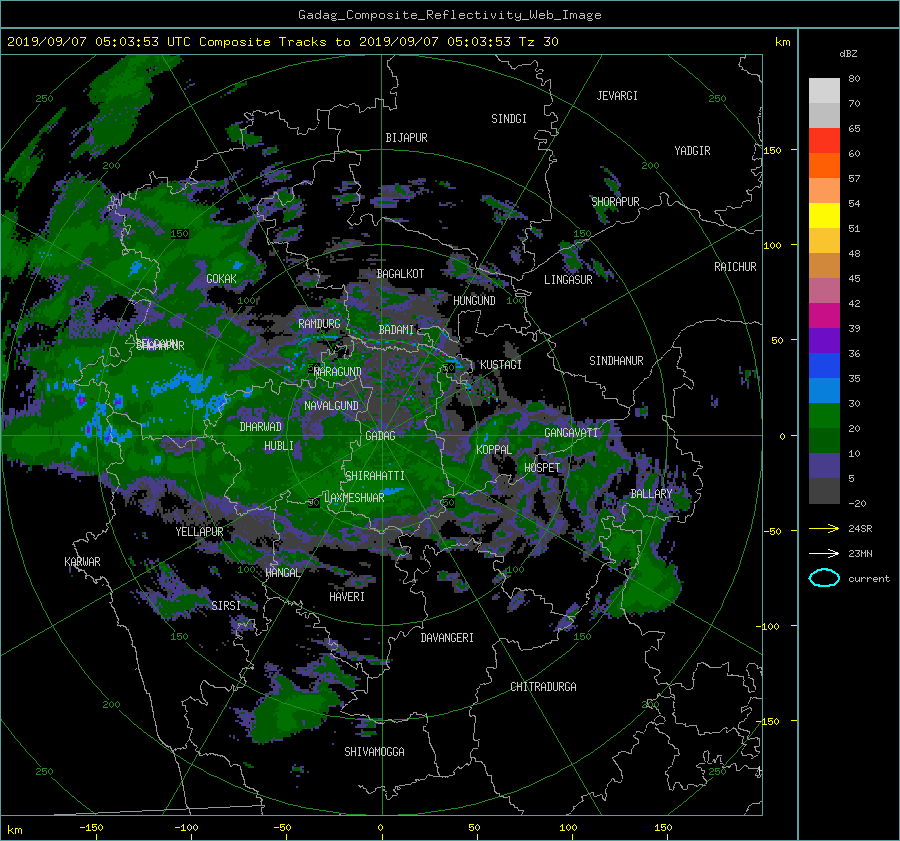Click the Gadag_Composite_Reflectivity_Web_Image title
This screenshot has width=900, height=841.
(x=449, y=15)
